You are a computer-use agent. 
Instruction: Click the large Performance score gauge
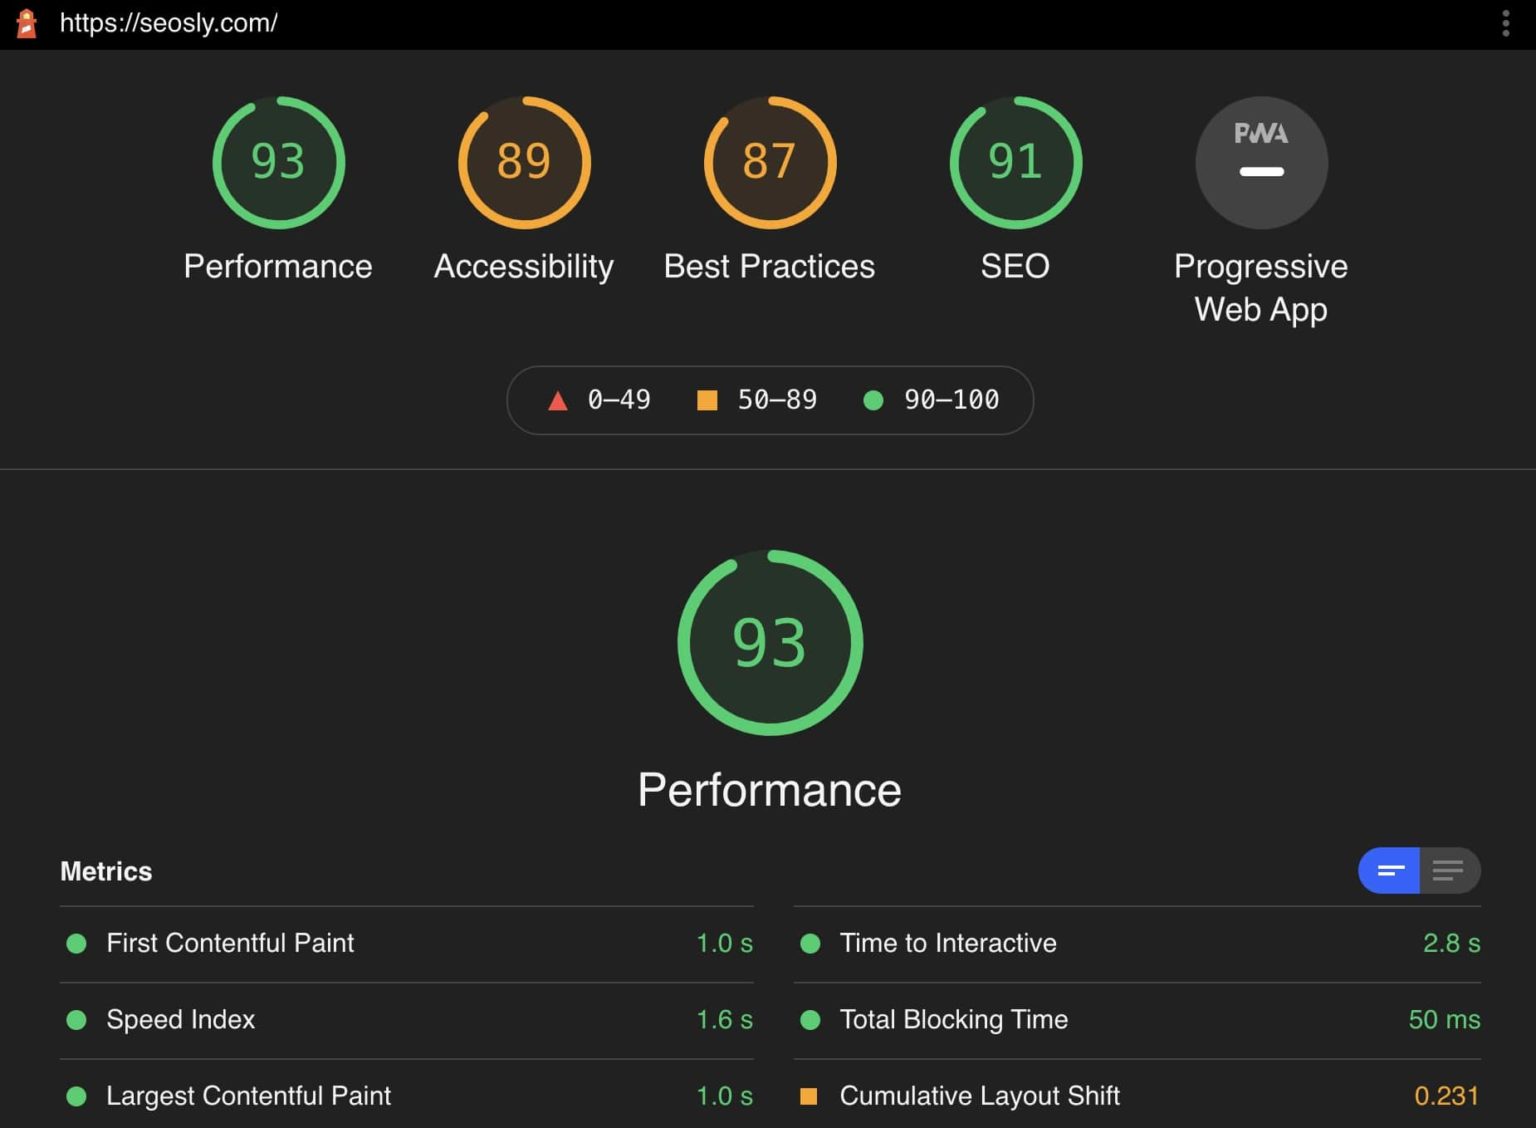pyautogui.click(x=770, y=643)
